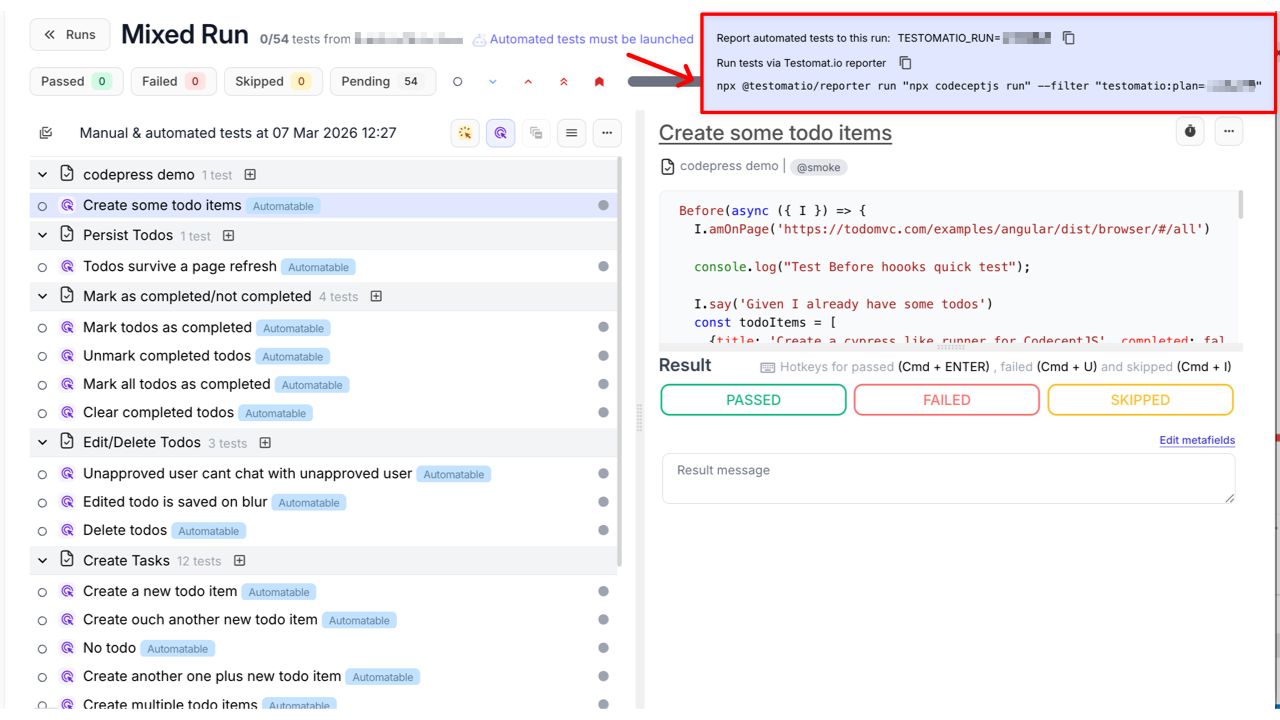Open the hamburger list-view menu

[571, 133]
